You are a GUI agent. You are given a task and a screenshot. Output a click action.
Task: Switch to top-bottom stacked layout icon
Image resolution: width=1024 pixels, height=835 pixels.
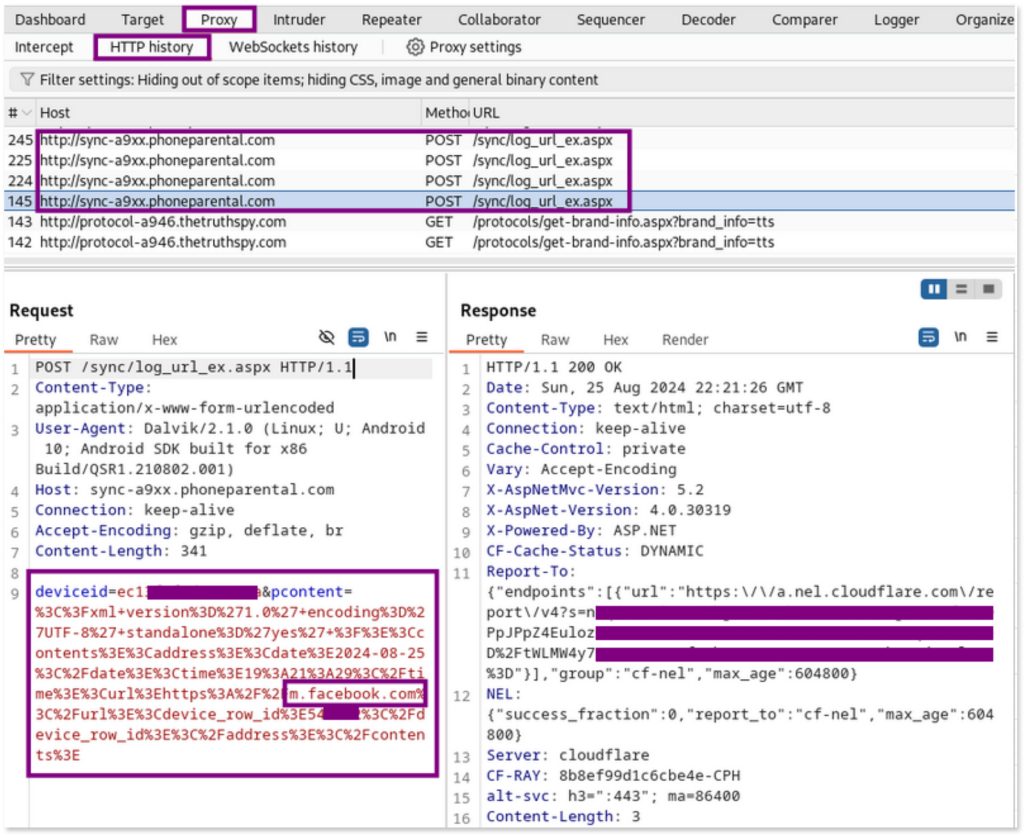961,289
